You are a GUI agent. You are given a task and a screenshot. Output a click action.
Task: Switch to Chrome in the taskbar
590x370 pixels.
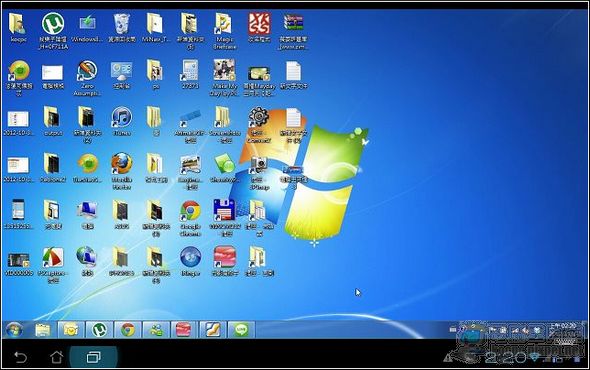coord(128,330)
